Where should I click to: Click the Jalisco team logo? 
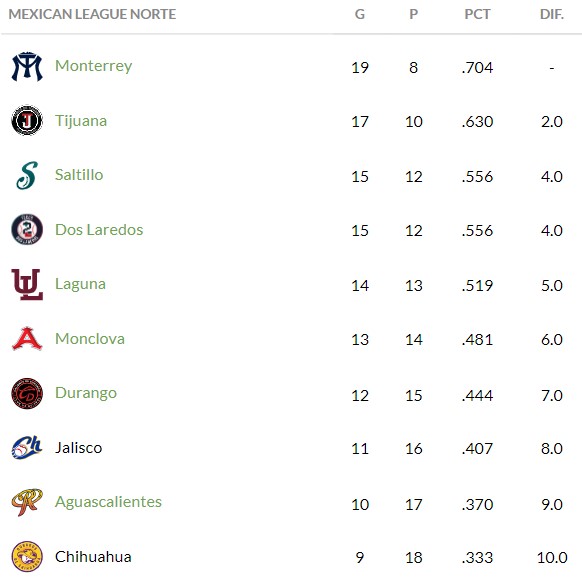(x=27, y=447)
